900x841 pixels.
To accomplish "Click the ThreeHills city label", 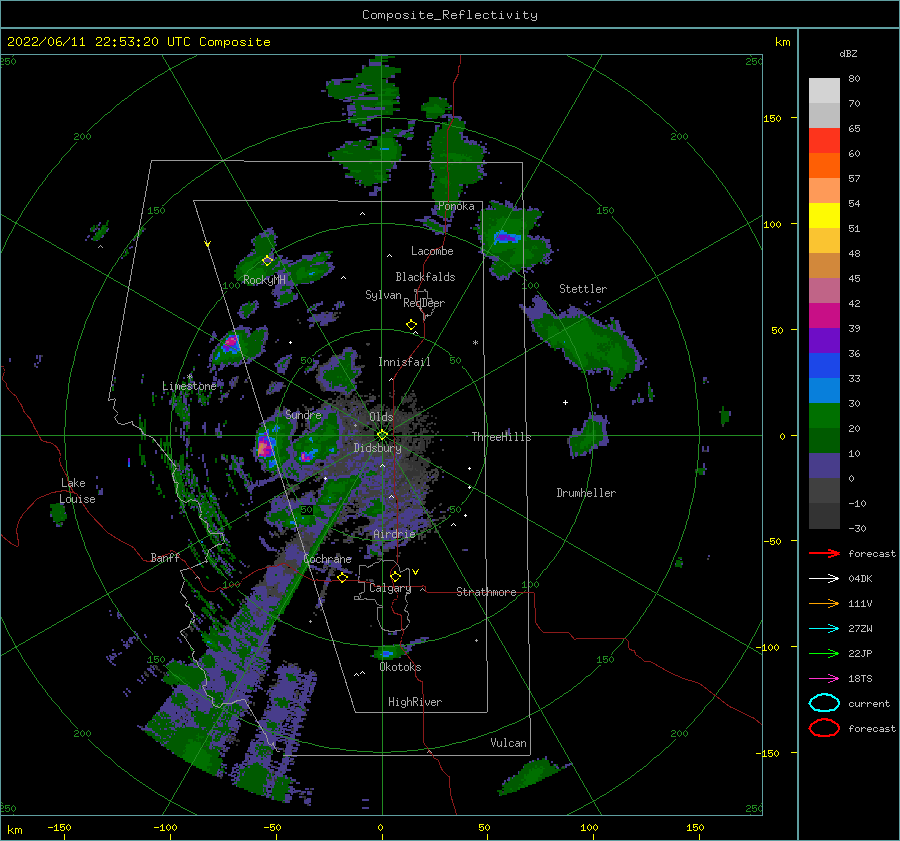I will tap(501, 437).
